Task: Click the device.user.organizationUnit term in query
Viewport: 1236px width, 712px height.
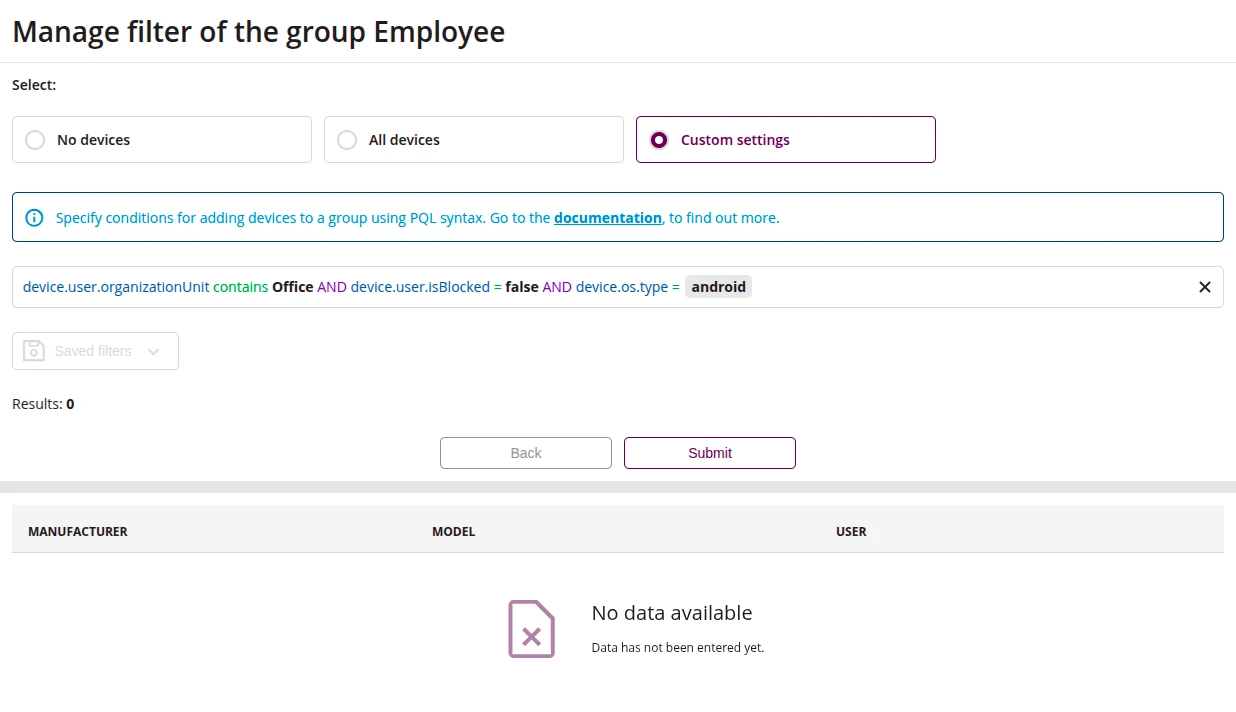Action: [x=116, y=287]
